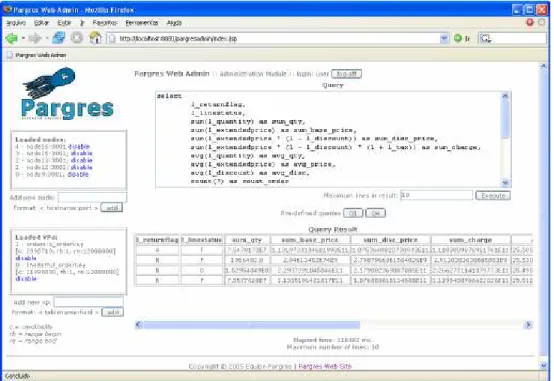
Task: Open the address bar URL dropdown
Action: pyautogui.click(x=444, y=38)
